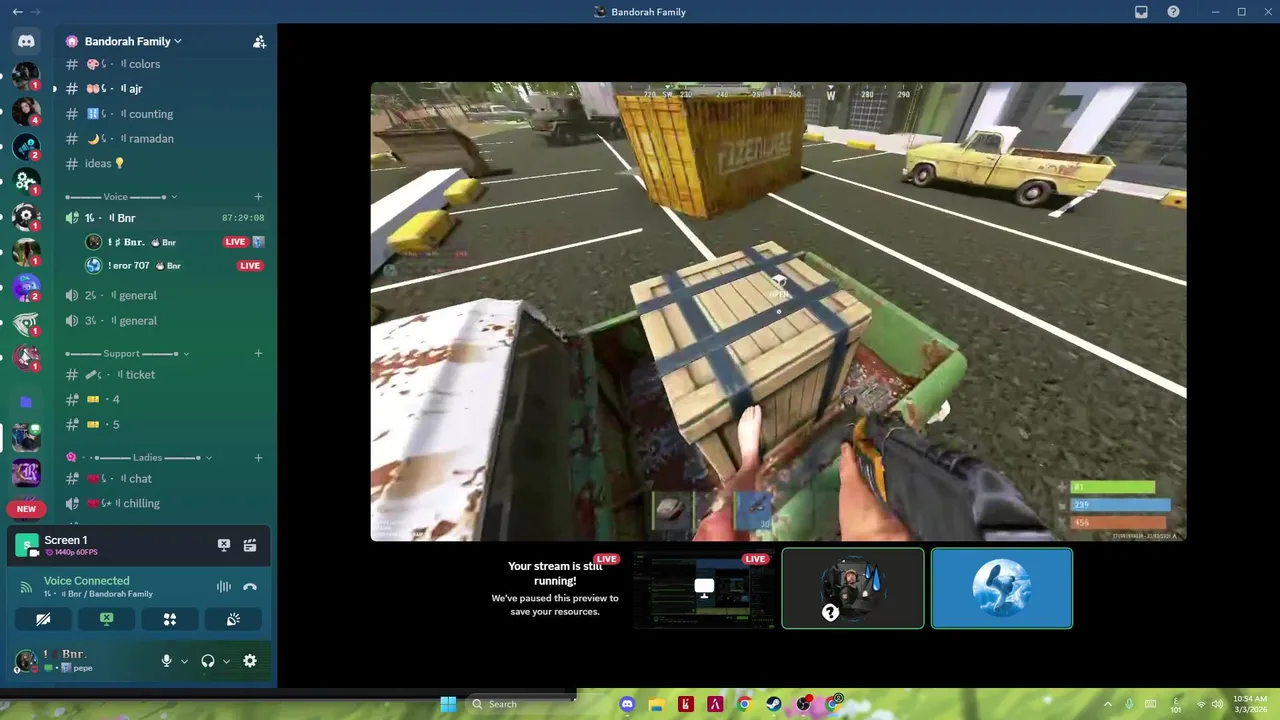
Task: Add channel to Support category with plus icon
Action: 258,354
